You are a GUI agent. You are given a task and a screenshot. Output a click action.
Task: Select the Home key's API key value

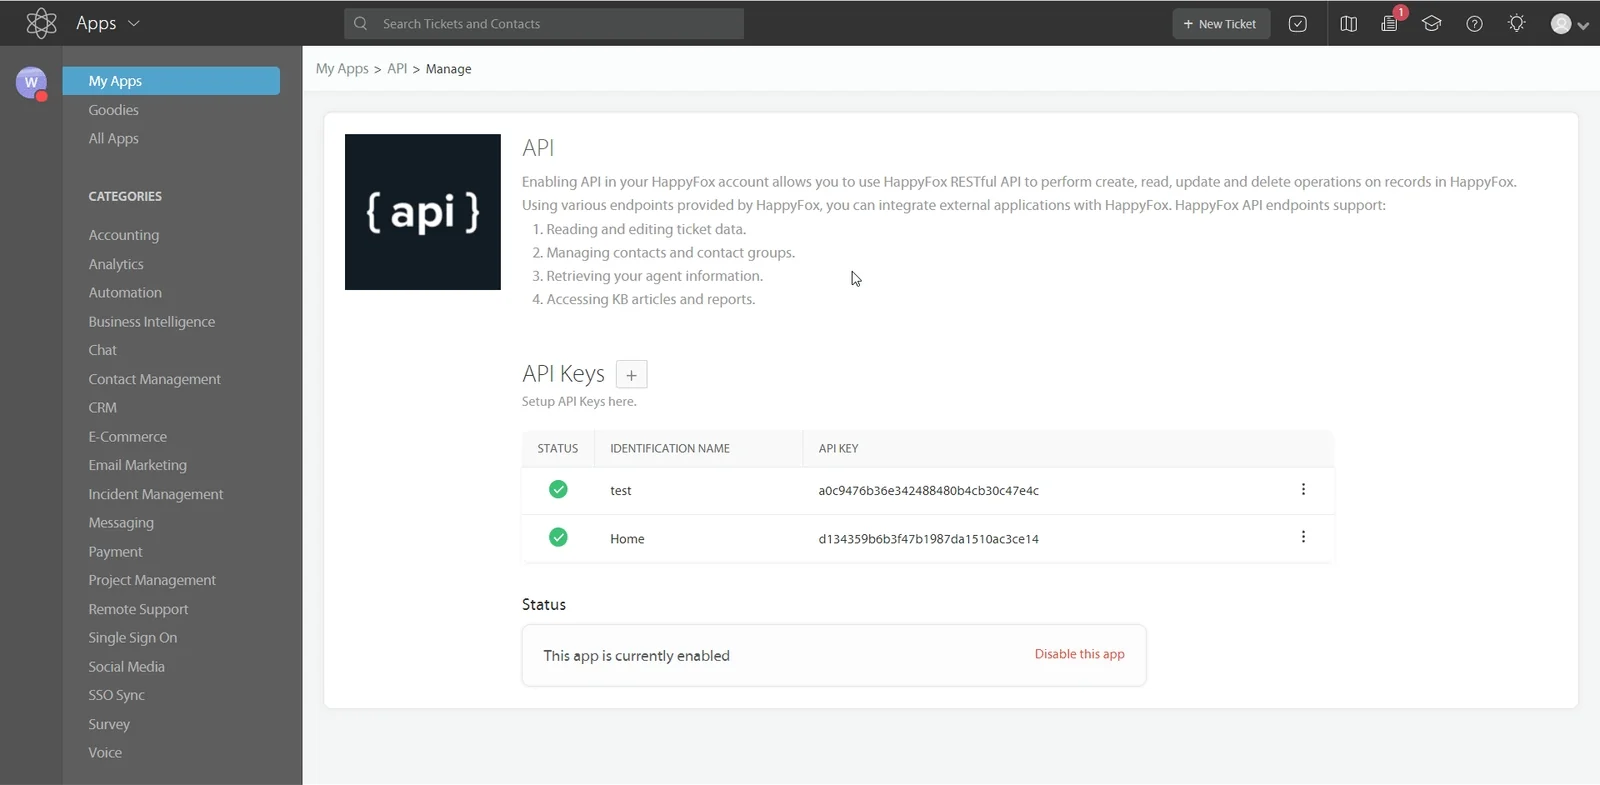(928, 539)
